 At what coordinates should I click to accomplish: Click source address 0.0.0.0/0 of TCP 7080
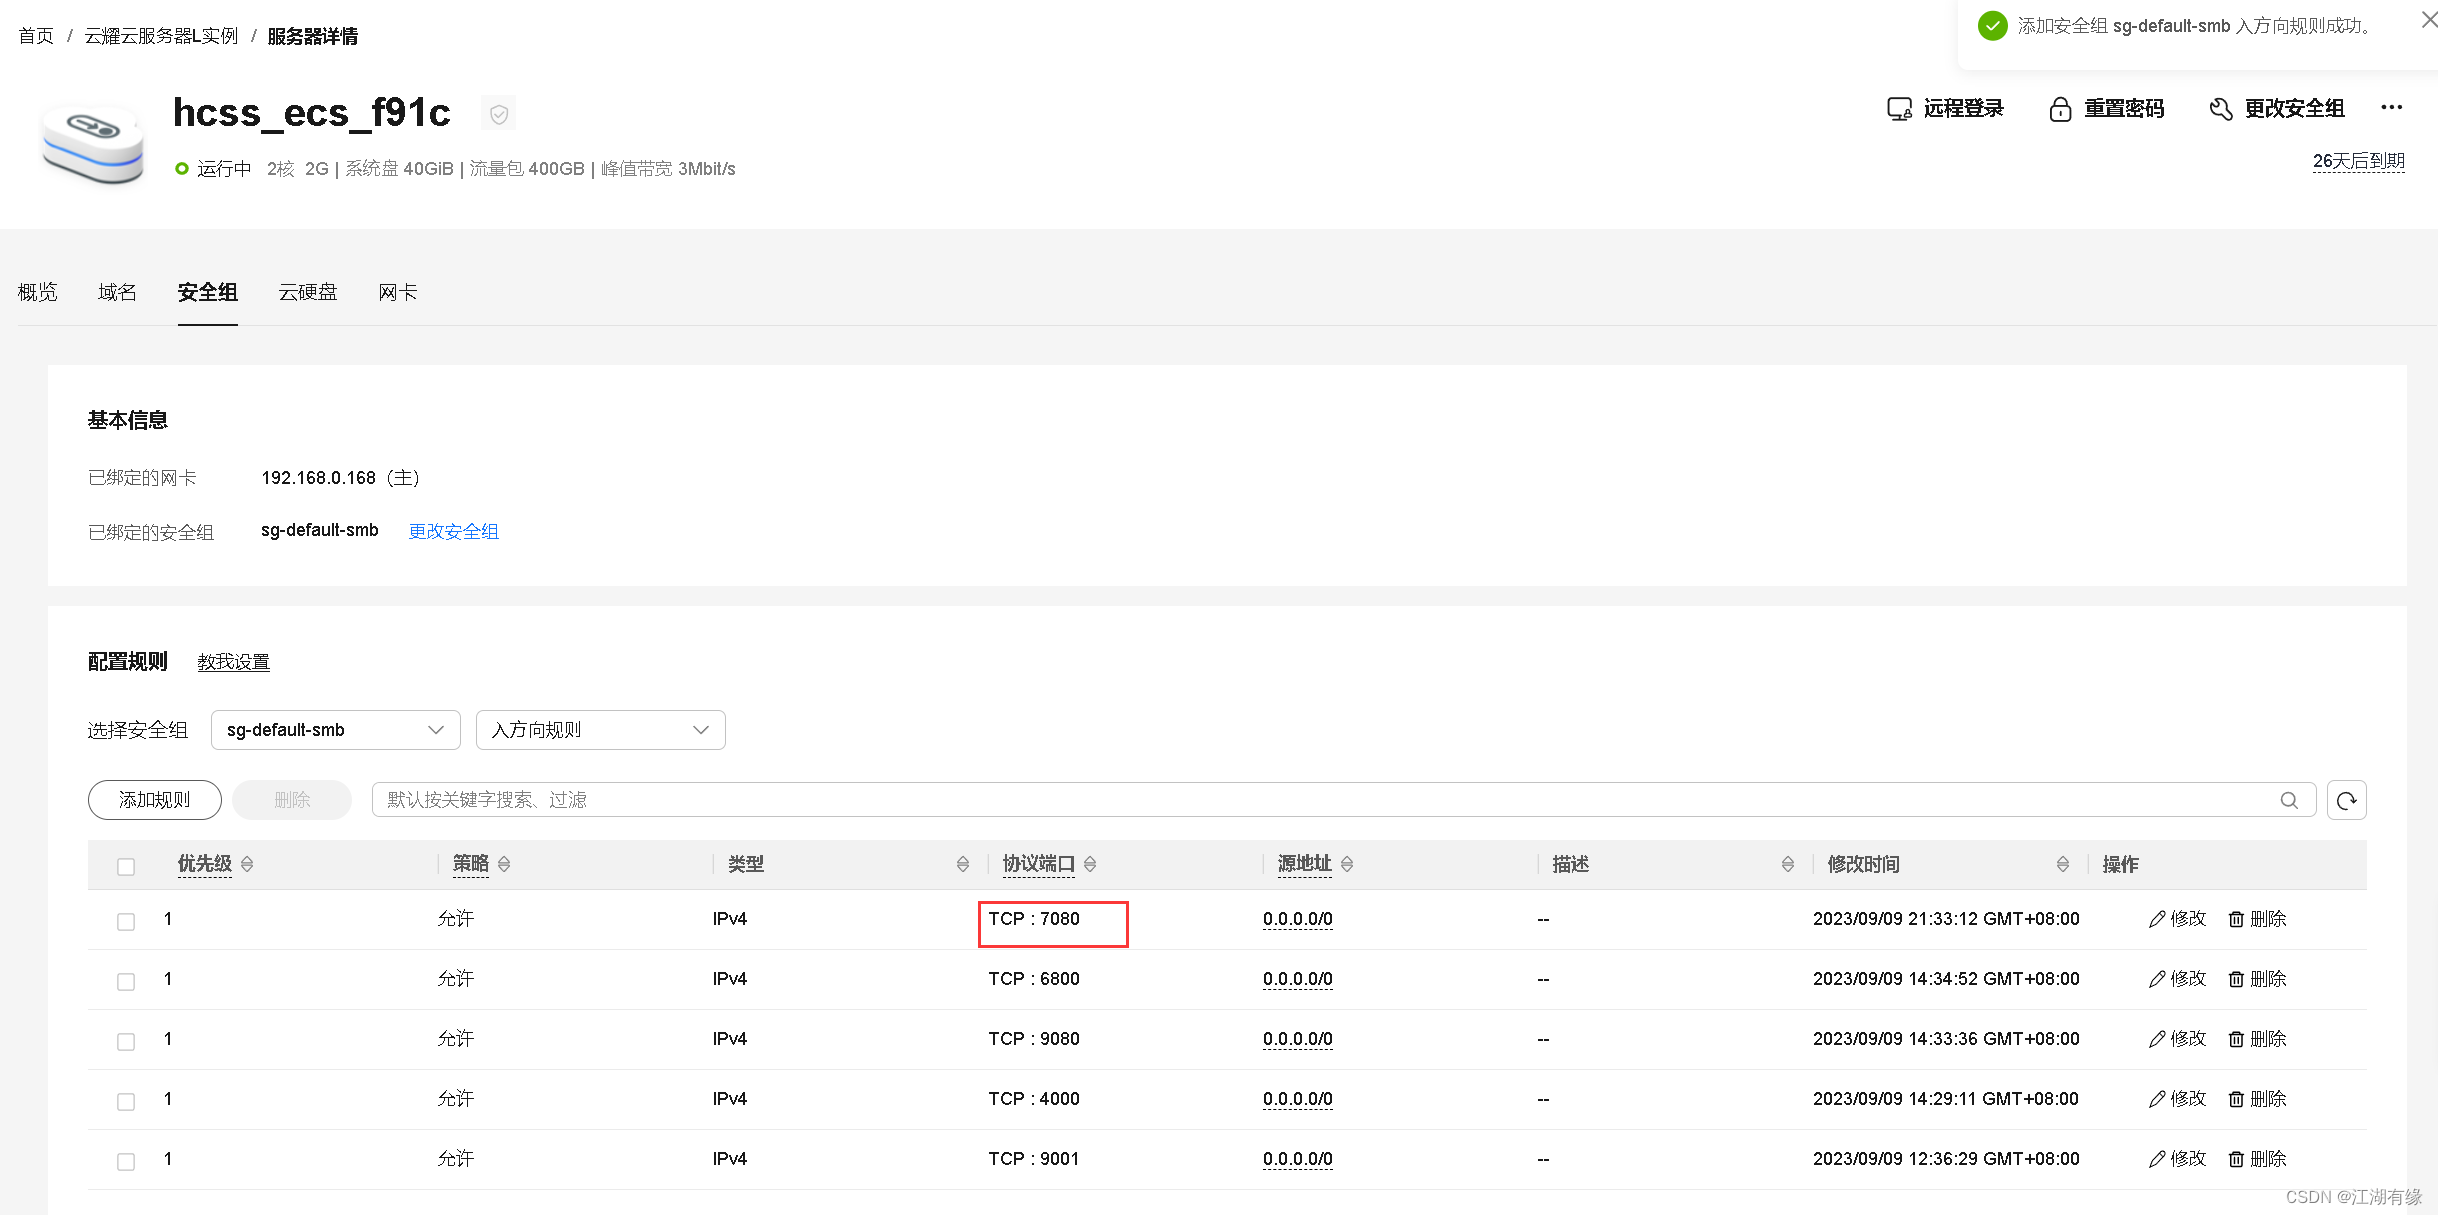[1298, 919]
